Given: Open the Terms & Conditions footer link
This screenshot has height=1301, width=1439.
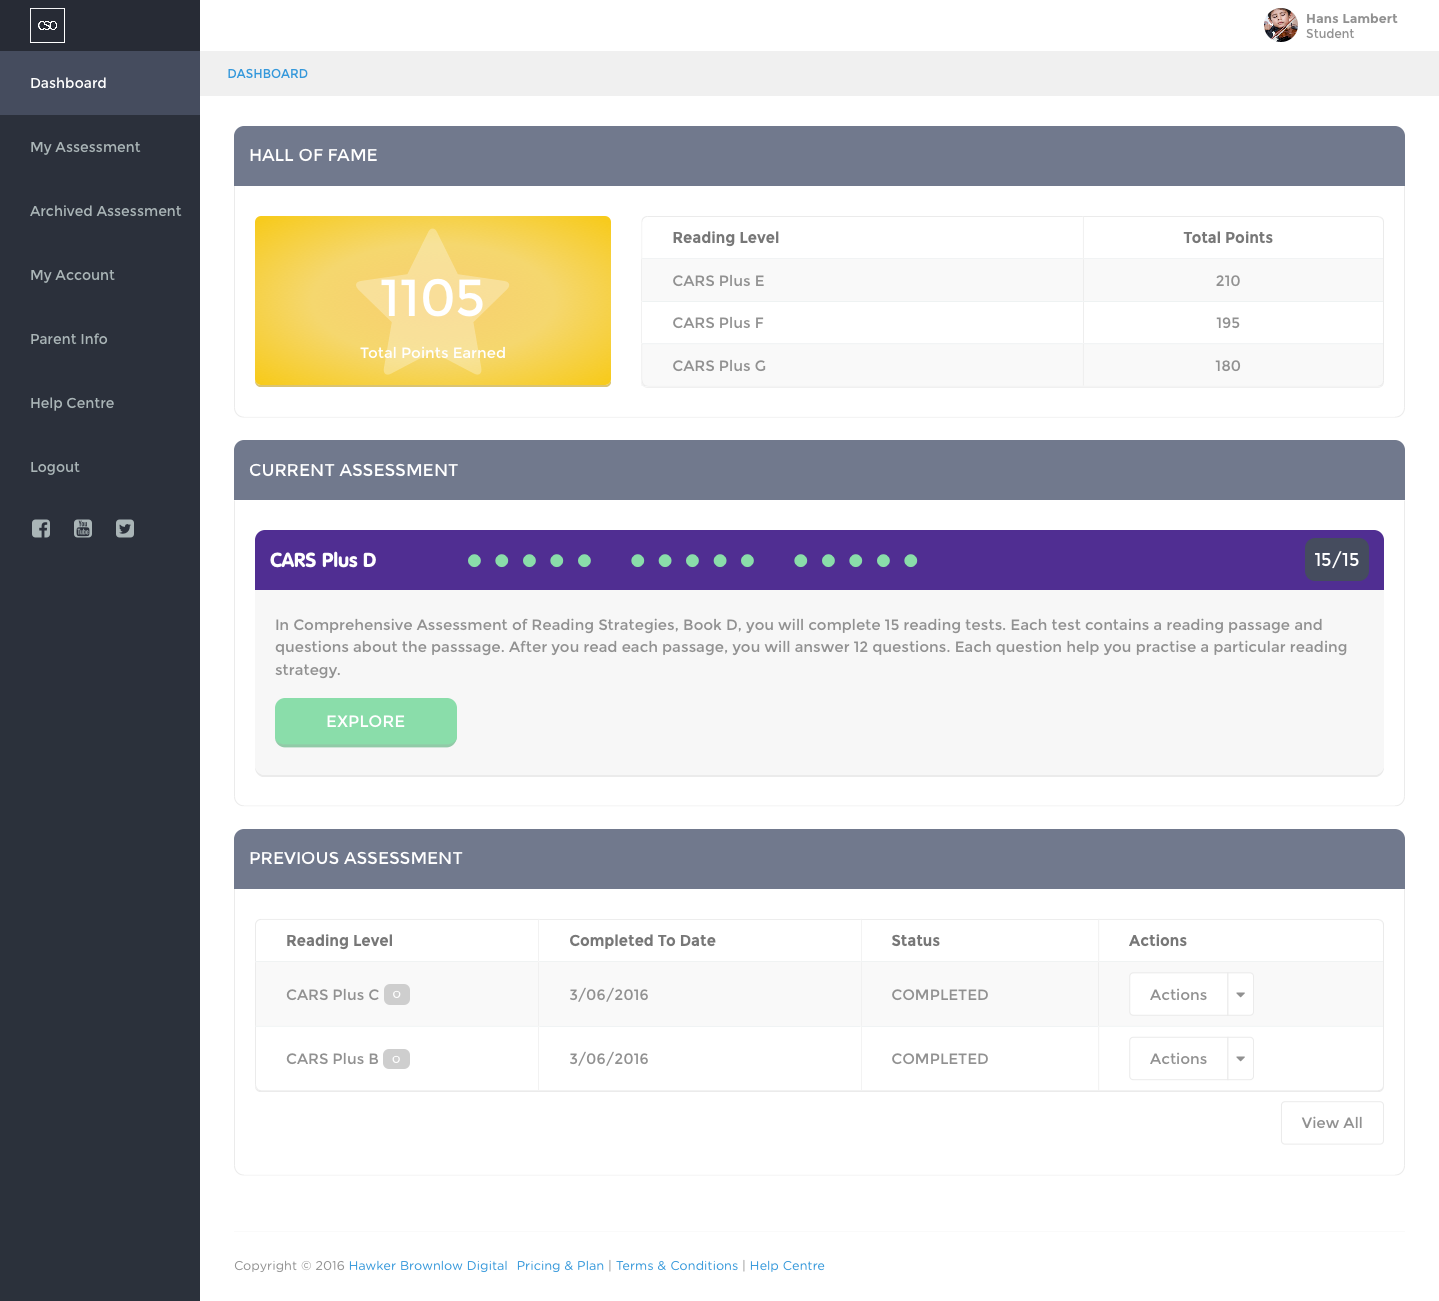Looking at the screenshot, I should (x=677, y=1266).
